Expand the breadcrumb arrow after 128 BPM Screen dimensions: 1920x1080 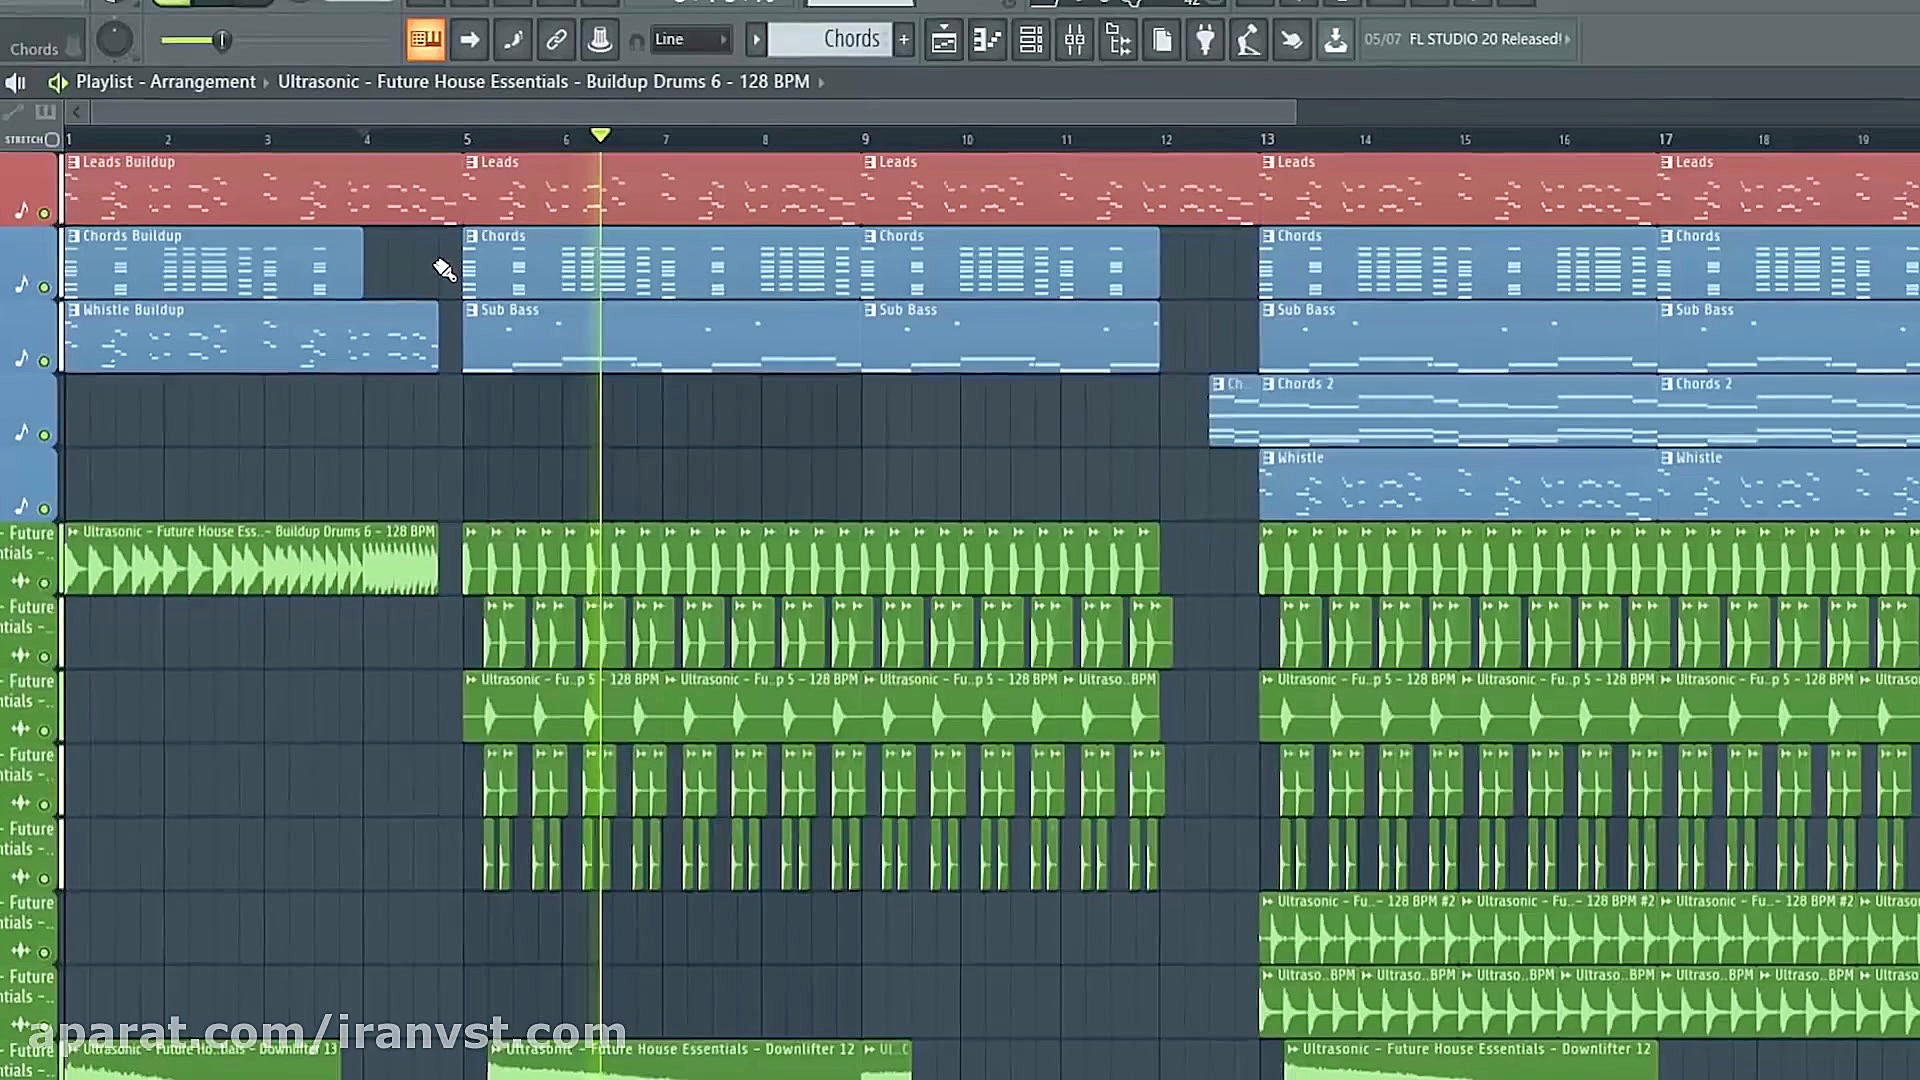[820, 82]
